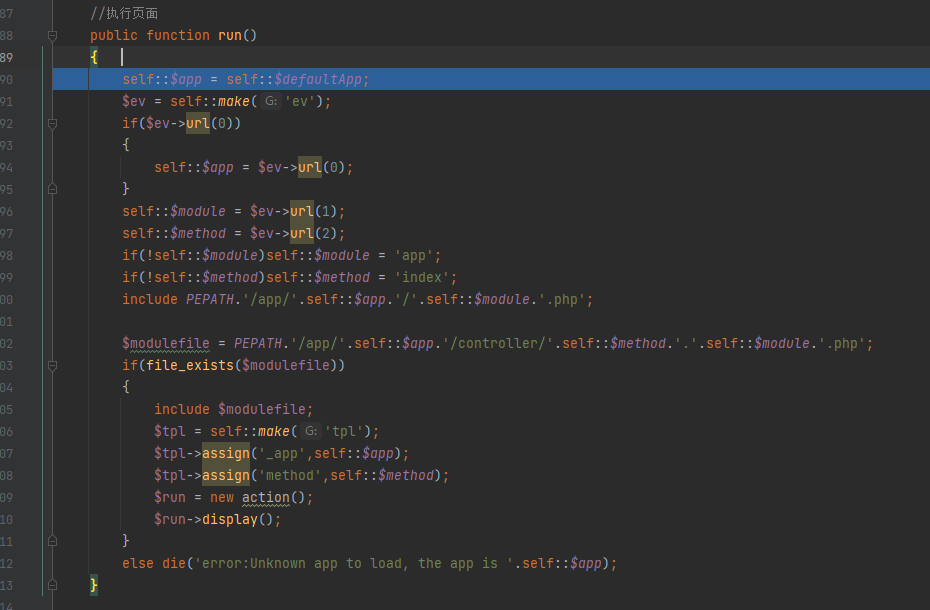
Task: Click fold end marker at function's final yellow brace
Action: click(x=52, y=585)
